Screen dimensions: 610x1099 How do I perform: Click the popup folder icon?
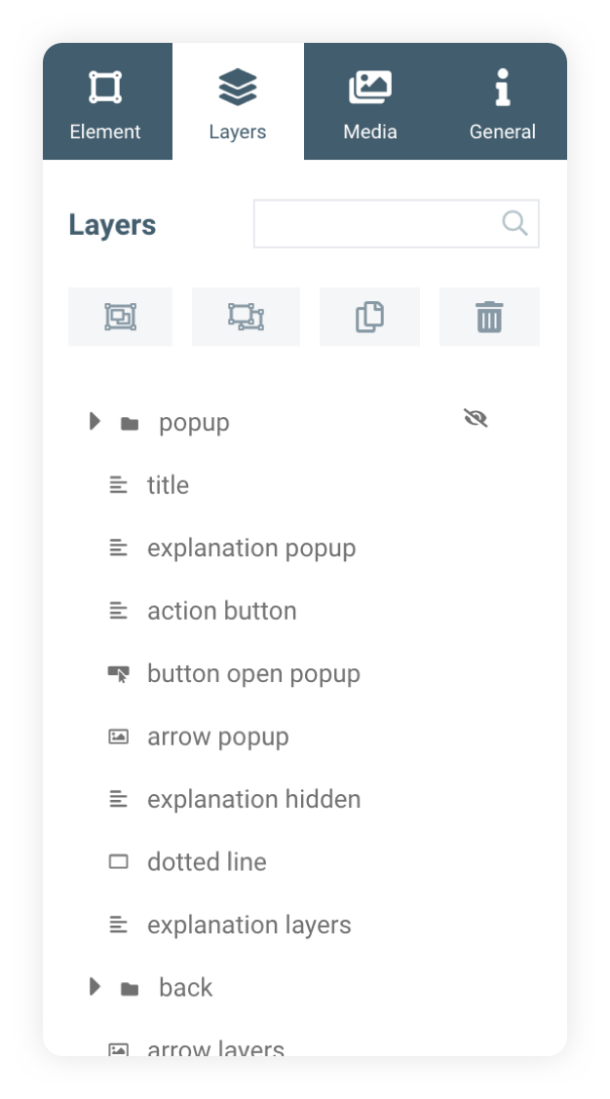coord(129,423)
